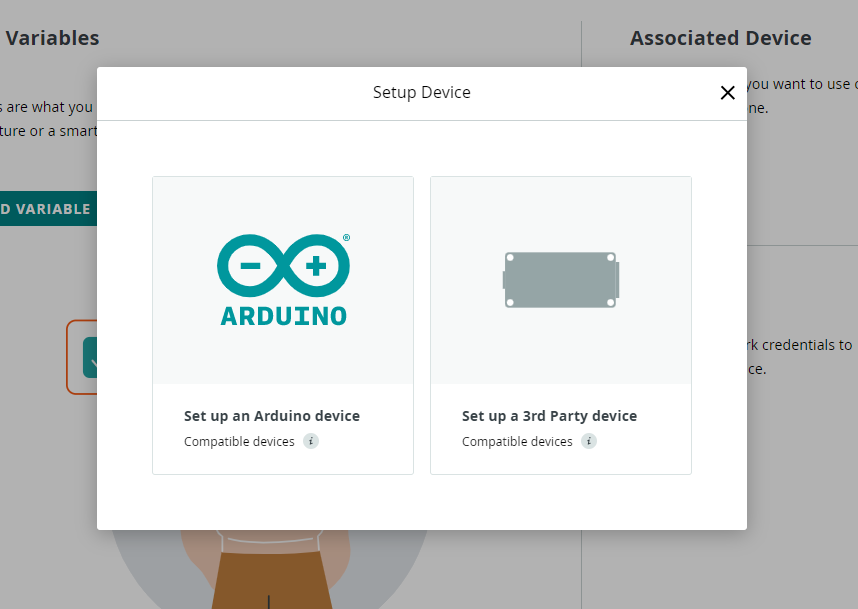Click "Compatible devices" text under 3rd Party device
858x609 pixels.
tap(517, 442)
